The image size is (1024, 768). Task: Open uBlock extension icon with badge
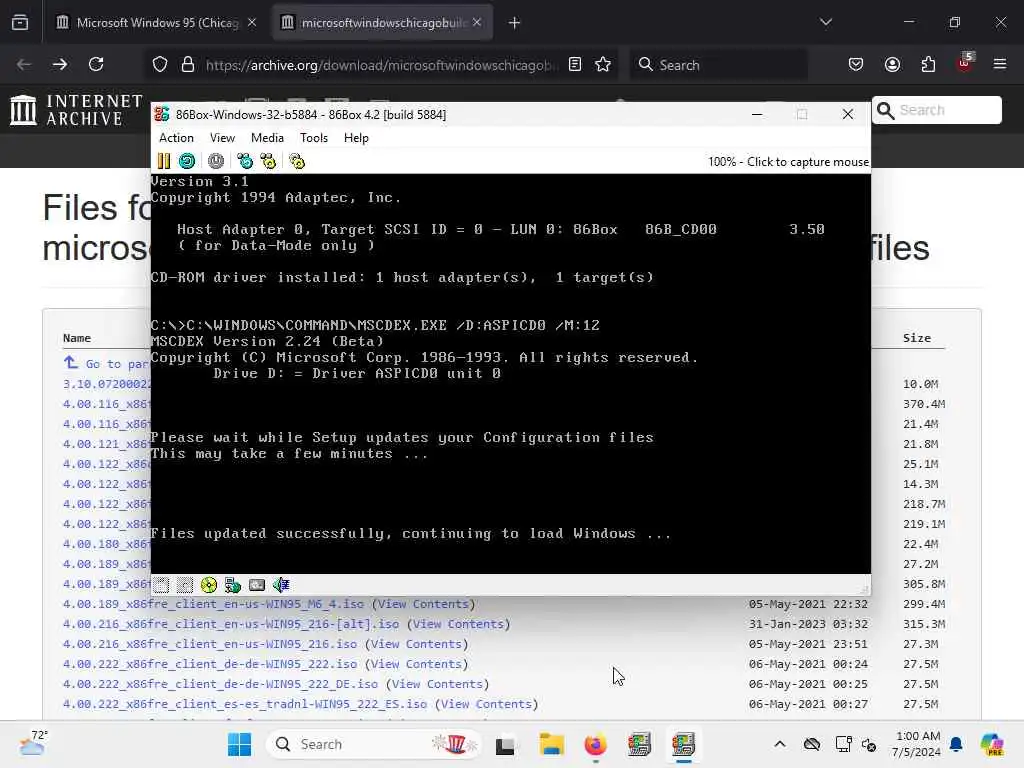(x=965, y=63)
